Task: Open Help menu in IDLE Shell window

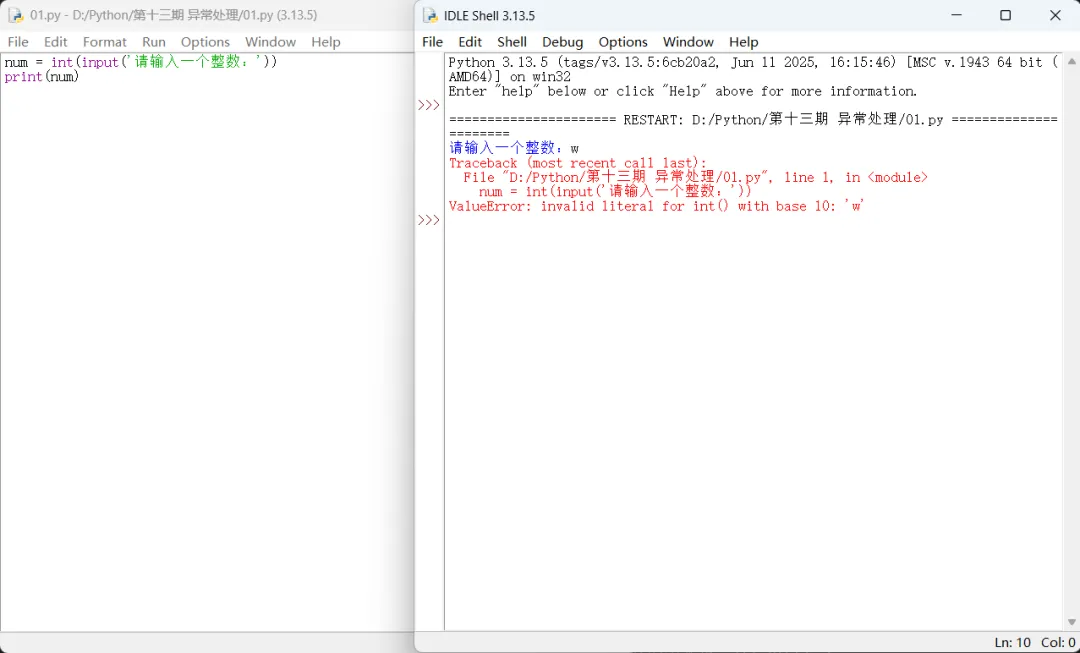Action: click(743, 42)
